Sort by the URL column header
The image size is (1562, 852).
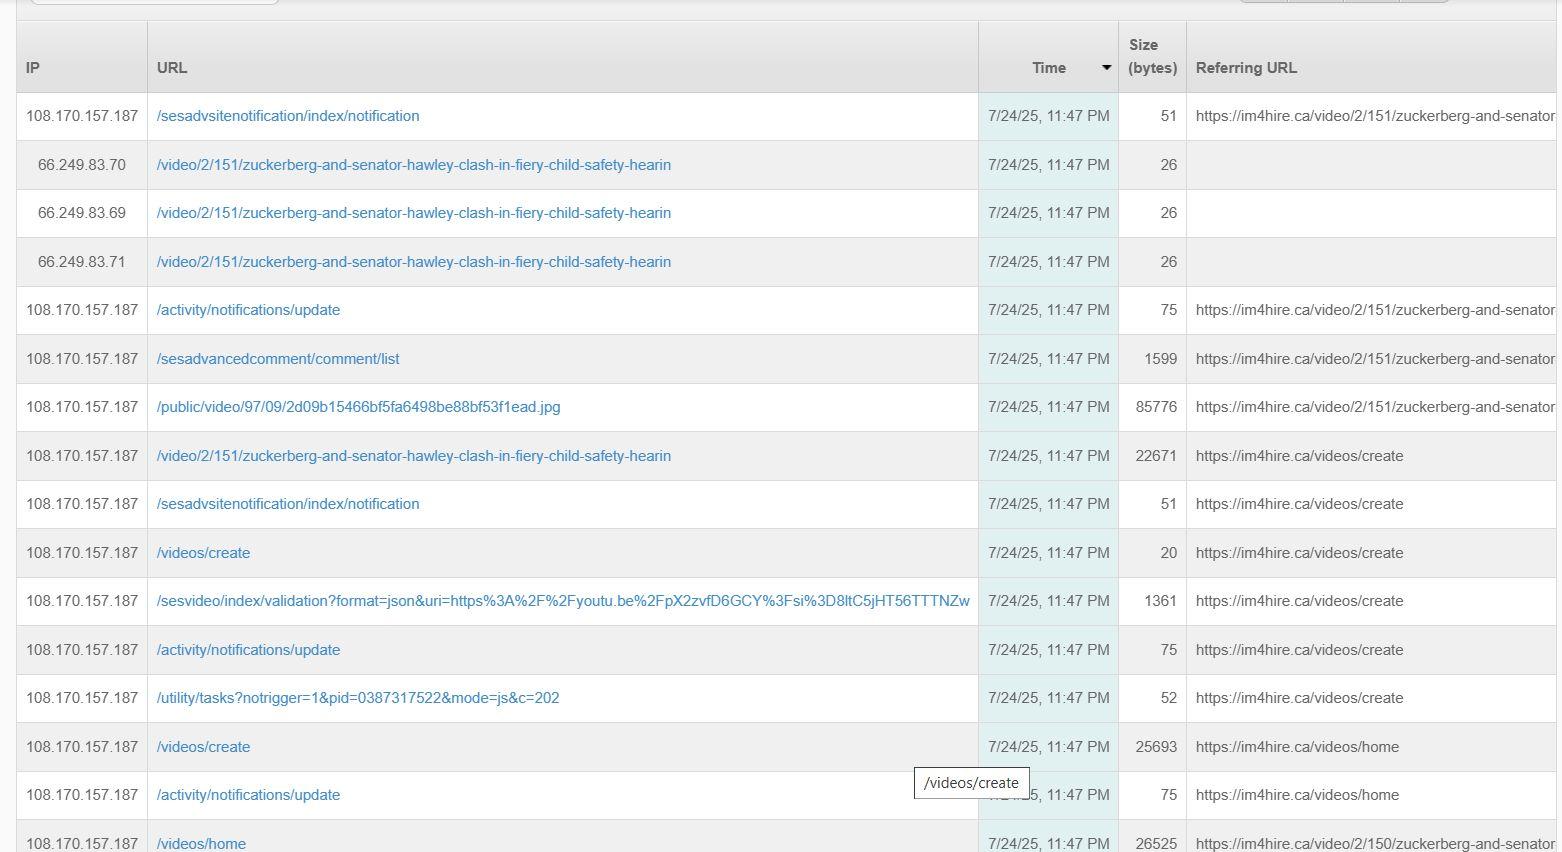(x=172, y=68)
